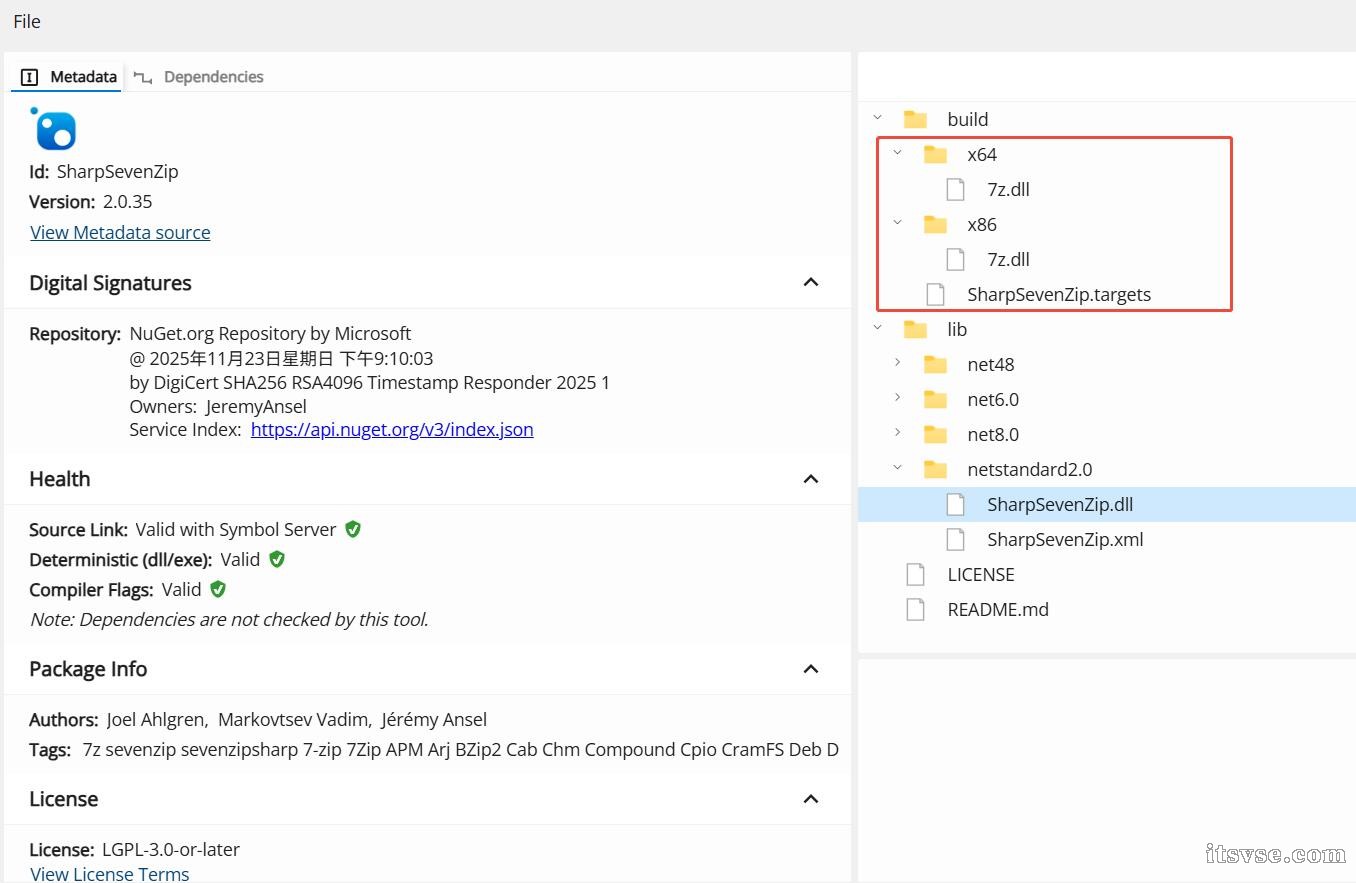Open the api.nuget.org service index link
1356x883 pixels.
(392, 429)
